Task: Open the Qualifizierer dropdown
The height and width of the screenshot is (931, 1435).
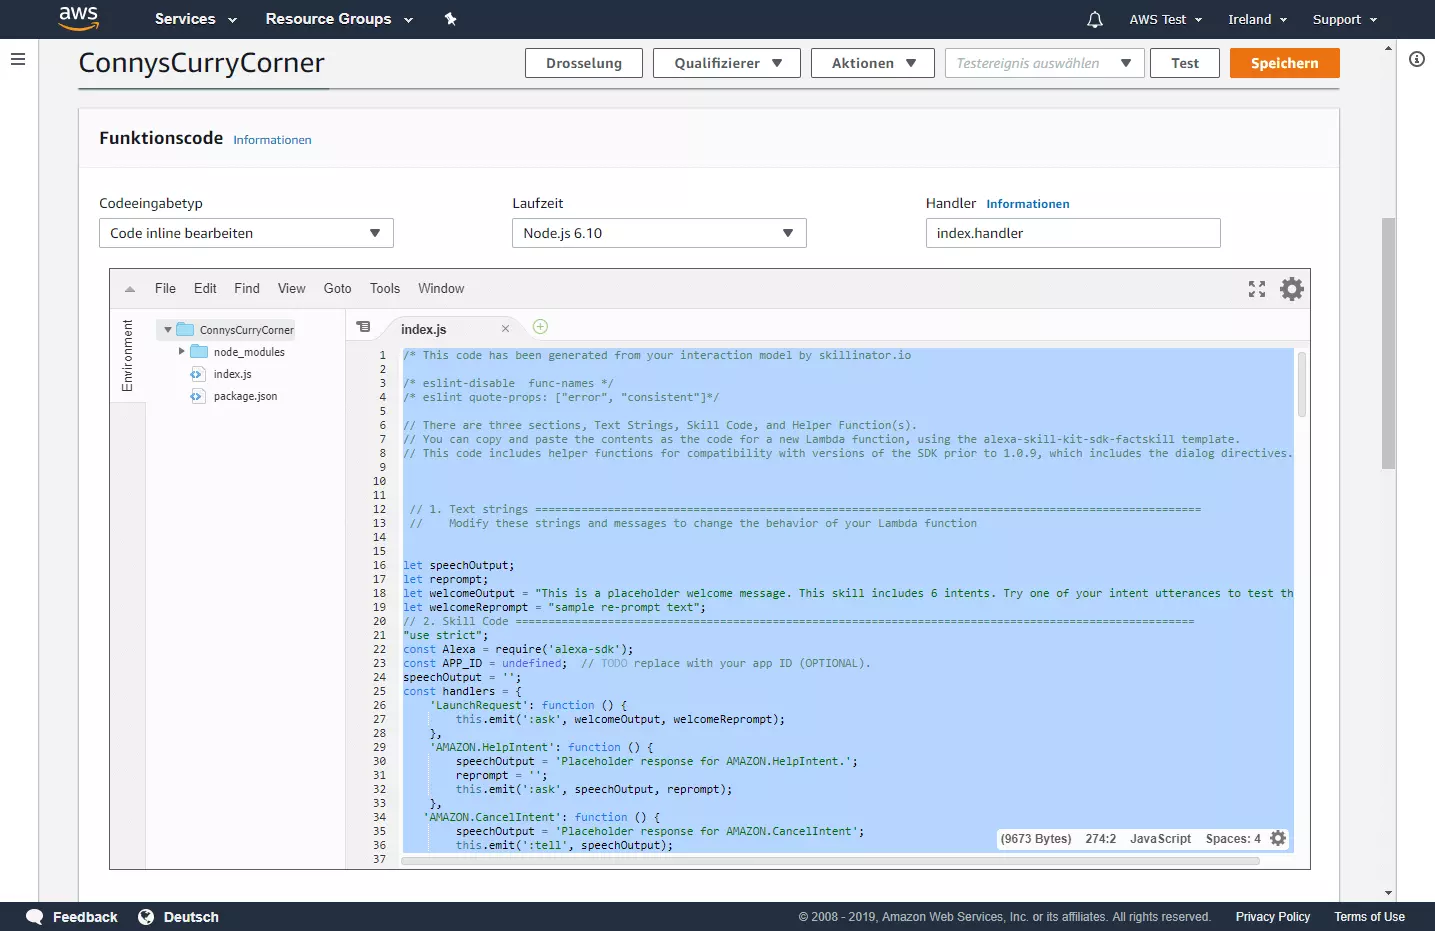Action: [727, 63]
